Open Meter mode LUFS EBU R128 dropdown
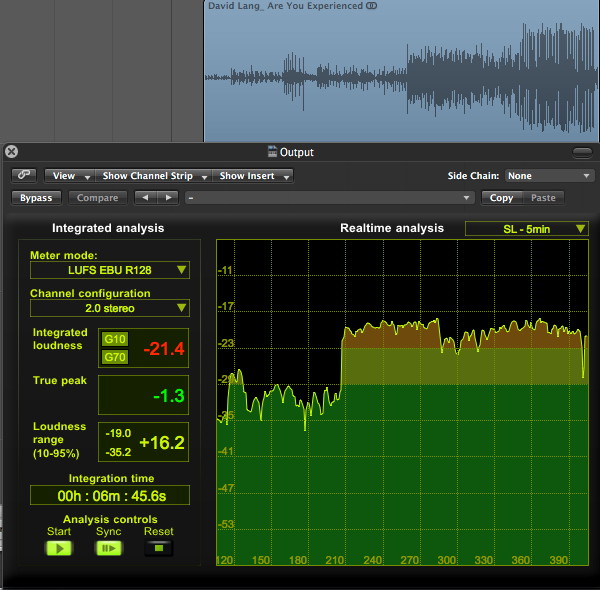 [x=110, y=270]
